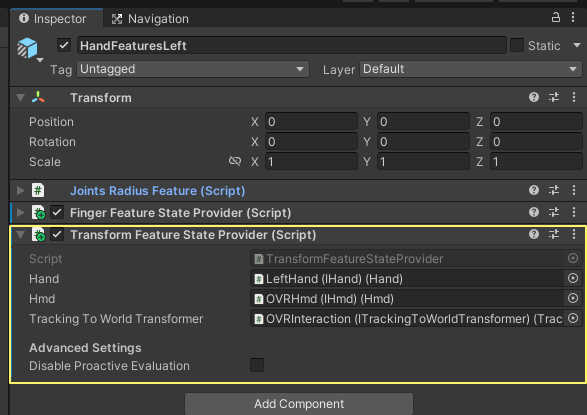Open Finger Feature State Provider help
This screenshot has width=587, height=415.
click(x=534, y=212)
